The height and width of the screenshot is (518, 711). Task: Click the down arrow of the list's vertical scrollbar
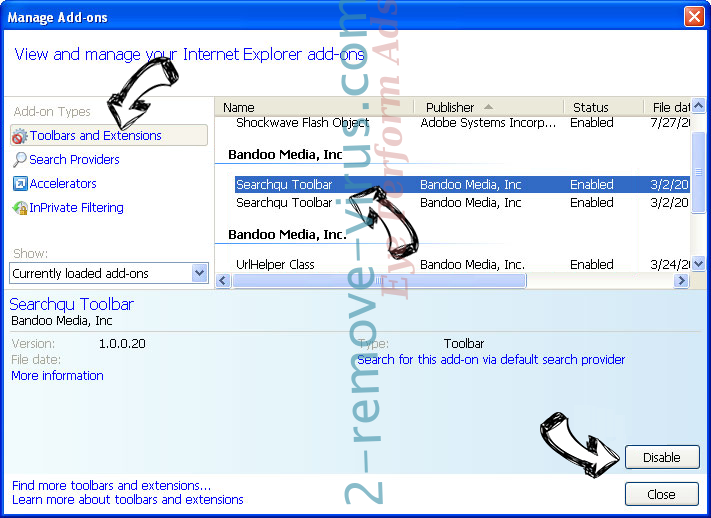pyautogui.click(x=699, y=263)
